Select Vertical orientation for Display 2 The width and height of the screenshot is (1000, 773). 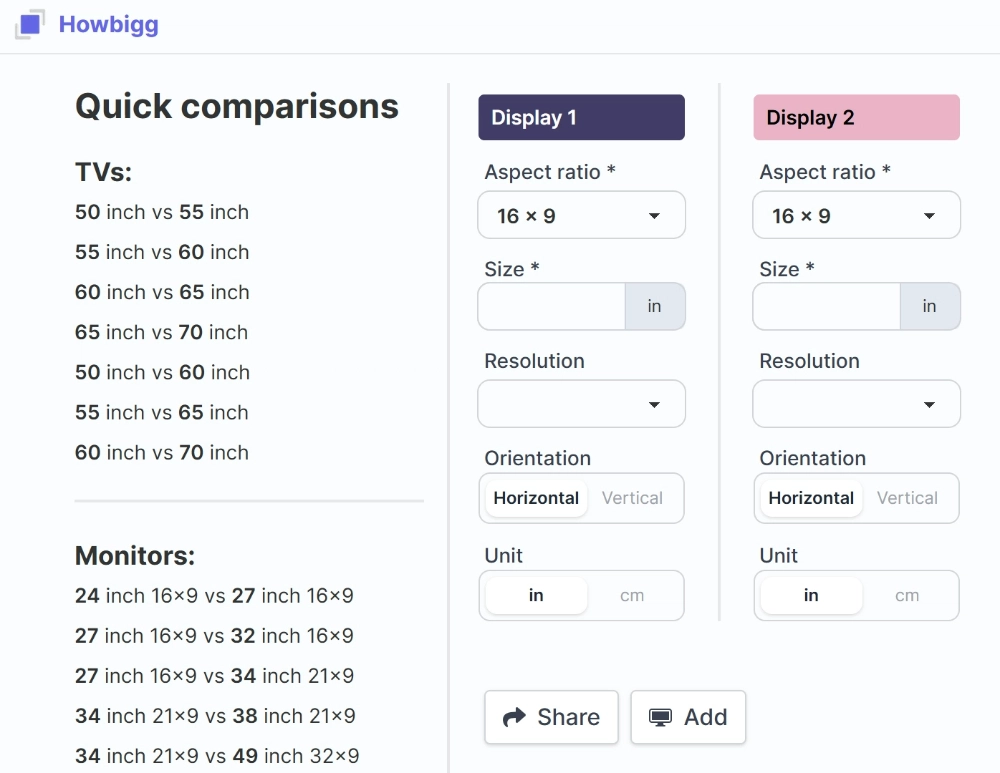point(907,498)
